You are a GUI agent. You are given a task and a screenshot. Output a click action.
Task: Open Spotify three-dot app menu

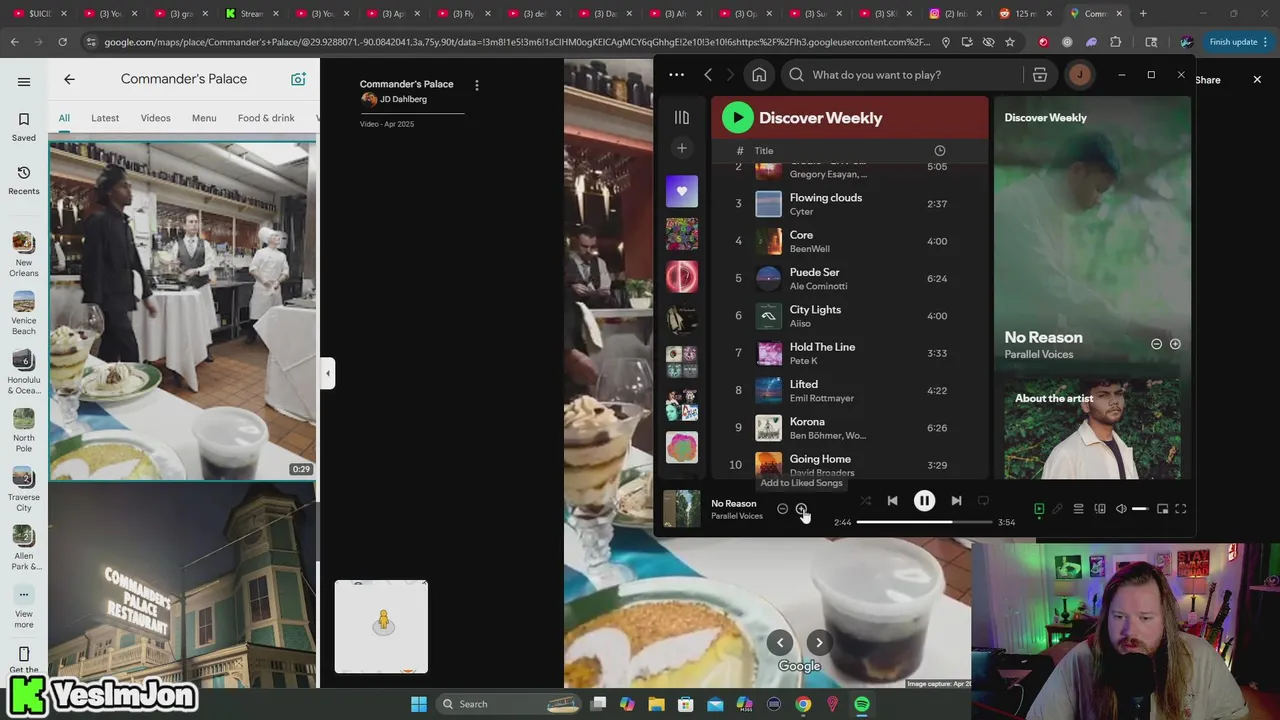pyautogui.click(x=676, y=75)
